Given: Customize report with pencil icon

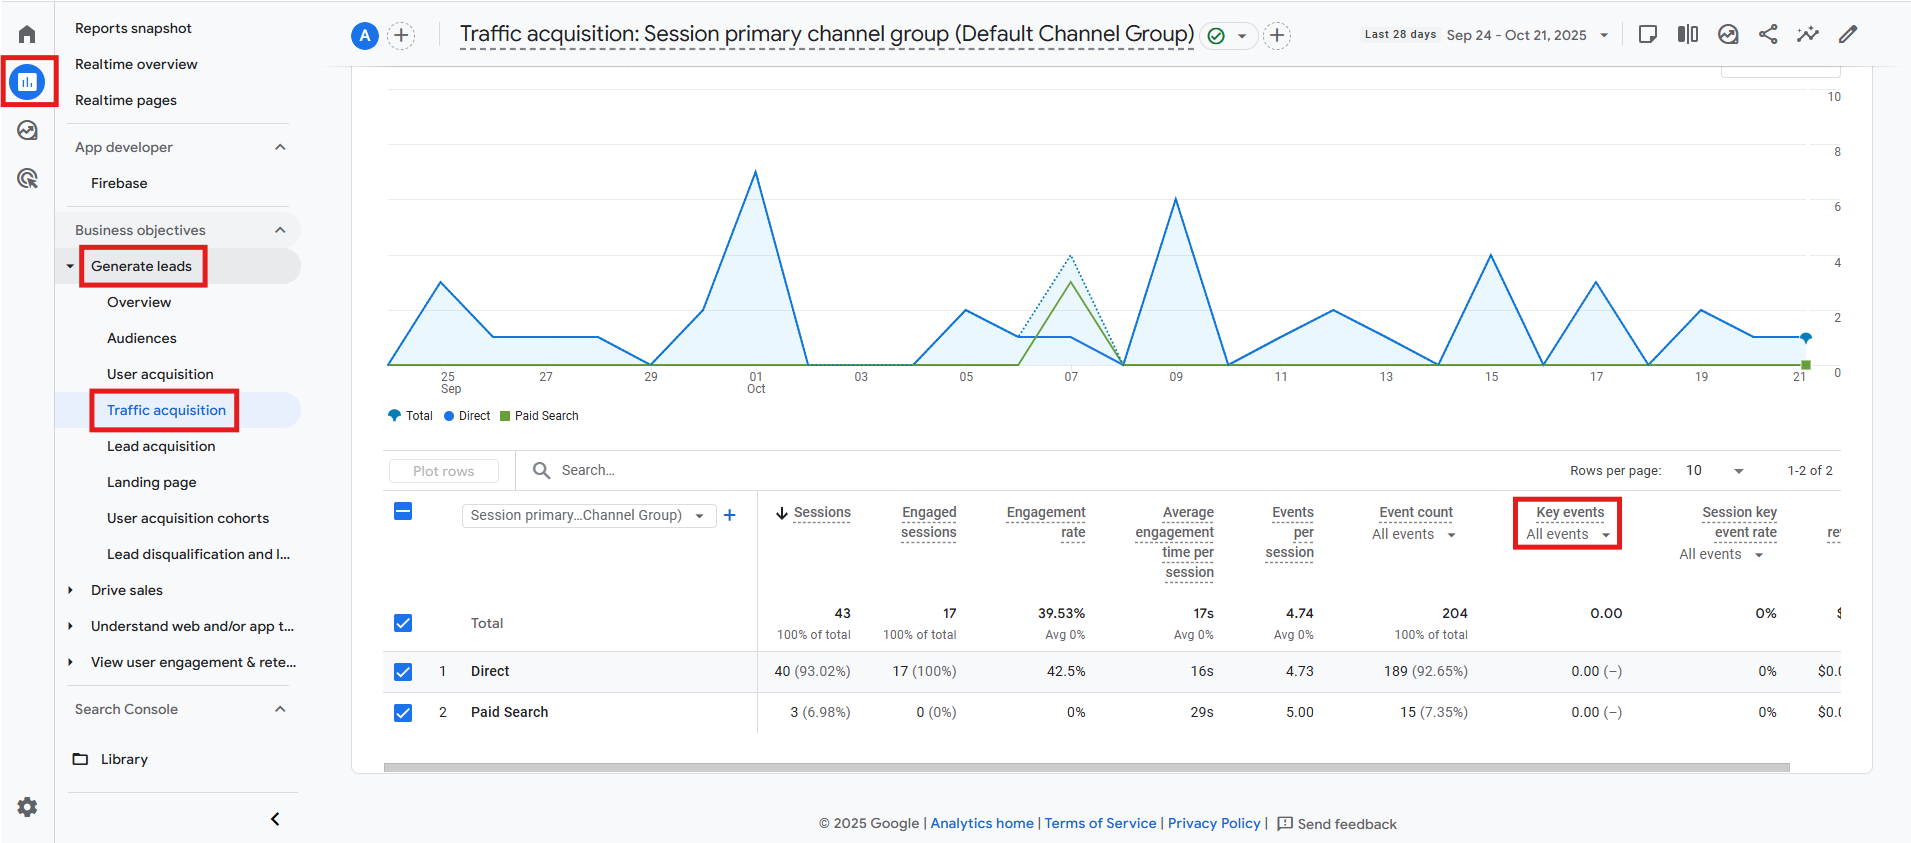Looking at the screenshot, I should point(1848,34).
